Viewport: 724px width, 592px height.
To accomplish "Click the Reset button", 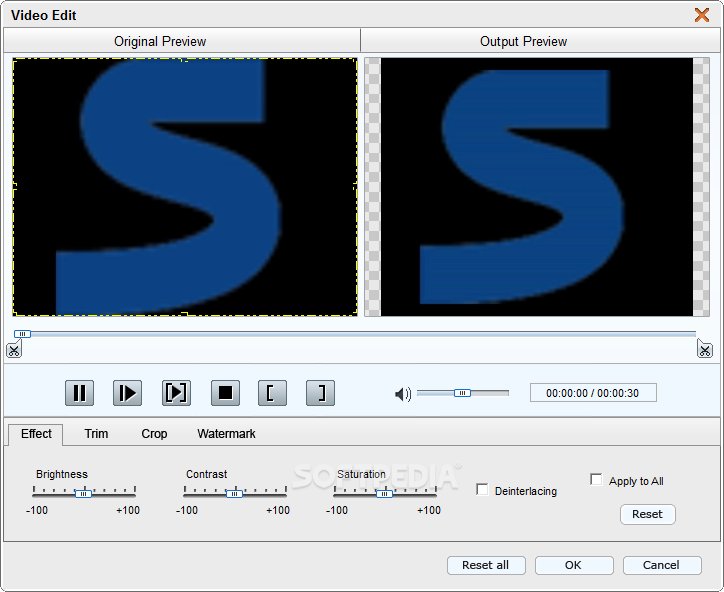I will click(647, 514).
